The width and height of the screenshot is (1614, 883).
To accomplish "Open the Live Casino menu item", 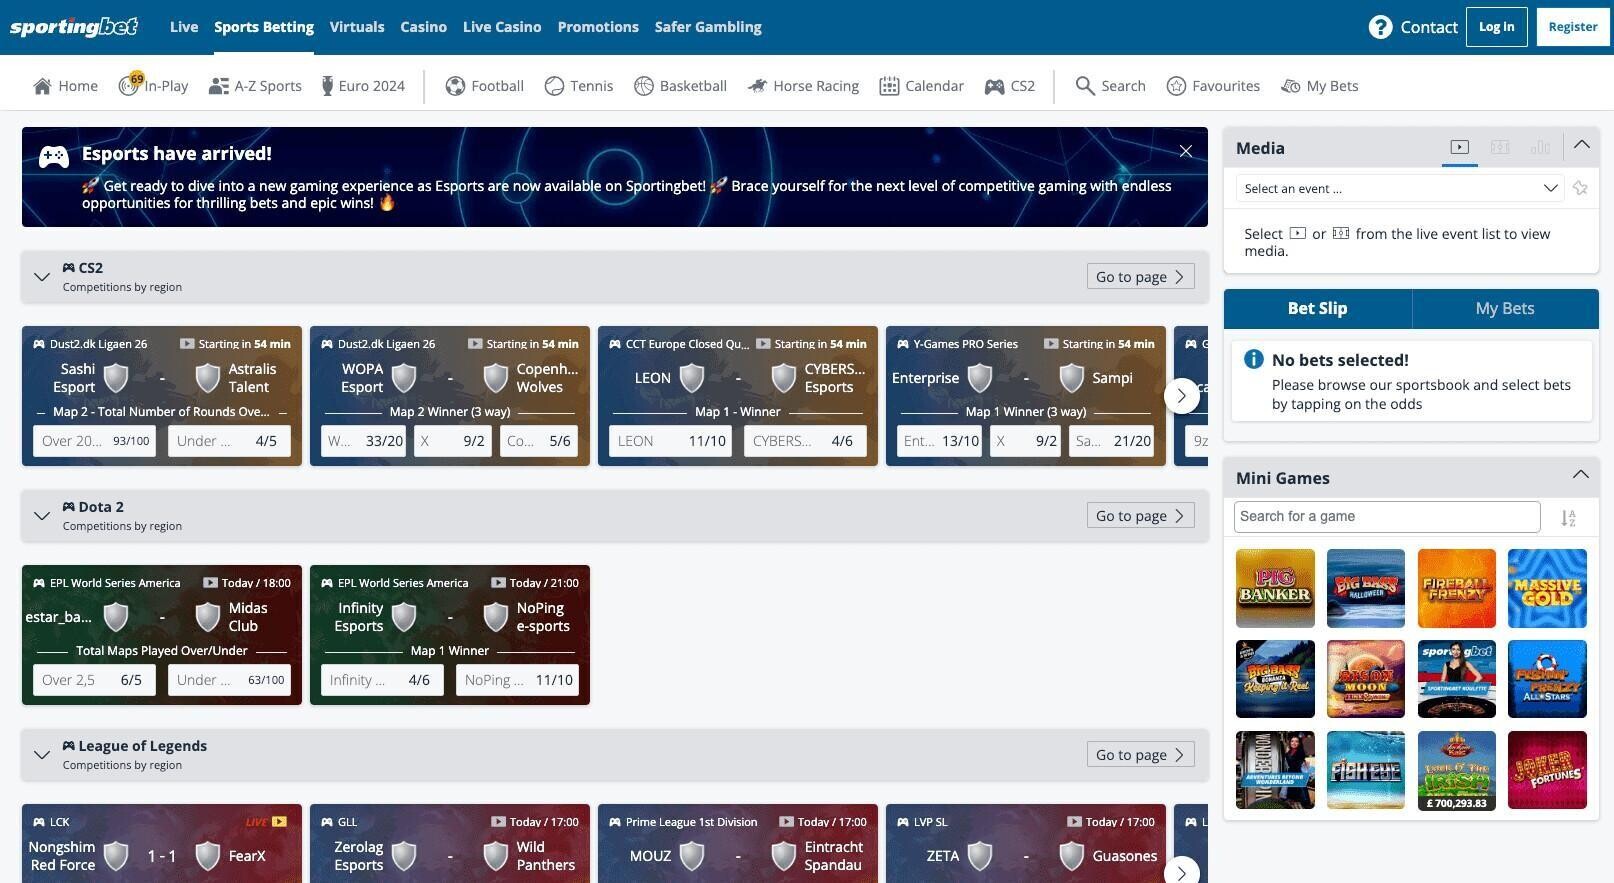I will point(502,27).
